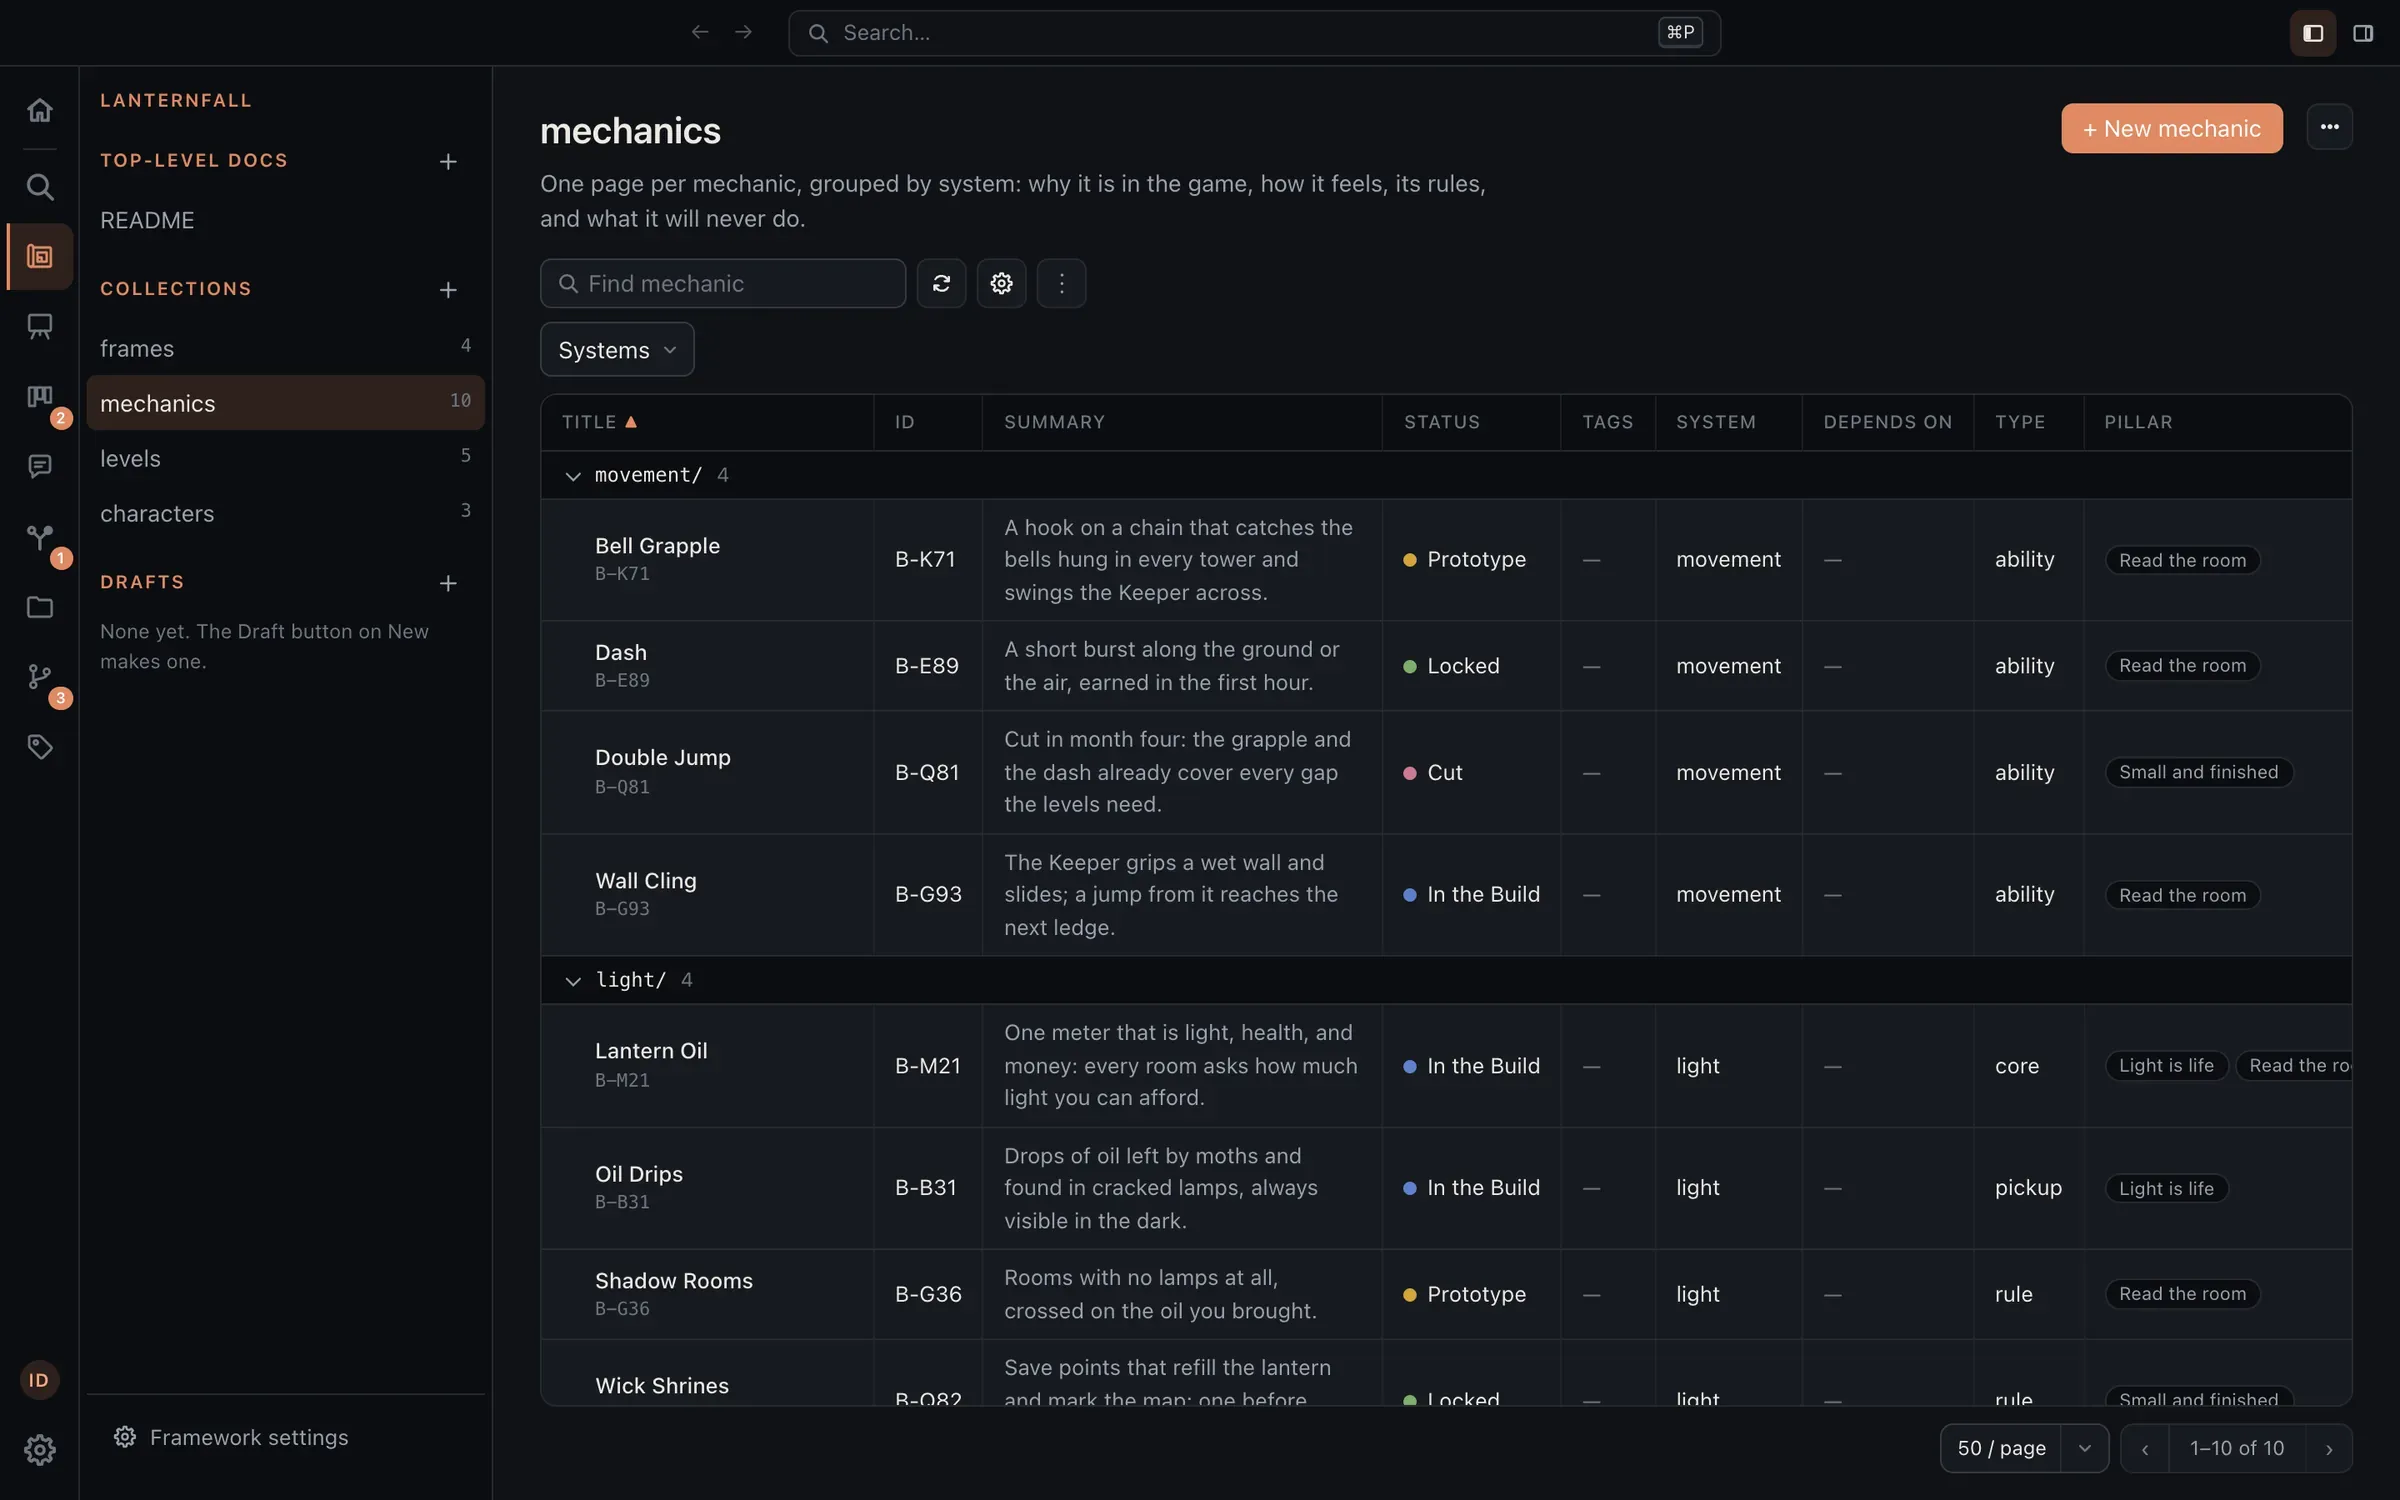Go to next page of results

(2329, 1449)
